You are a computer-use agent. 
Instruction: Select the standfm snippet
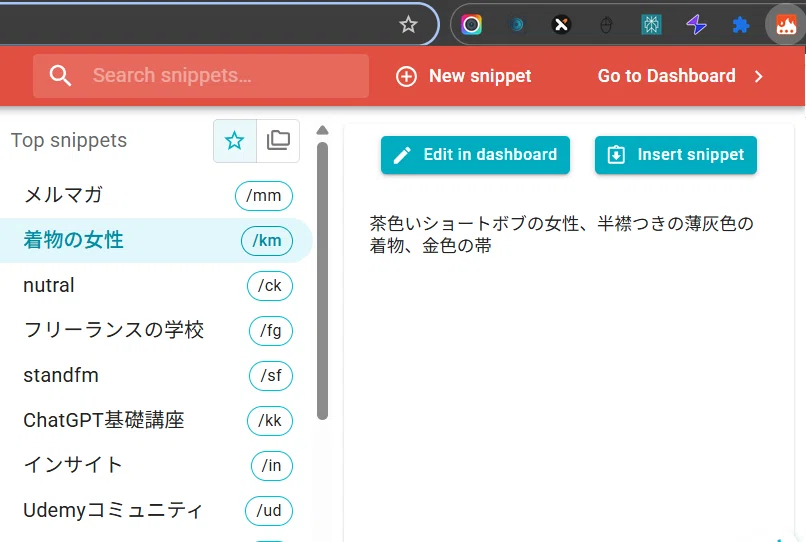[x=156, y=375]
